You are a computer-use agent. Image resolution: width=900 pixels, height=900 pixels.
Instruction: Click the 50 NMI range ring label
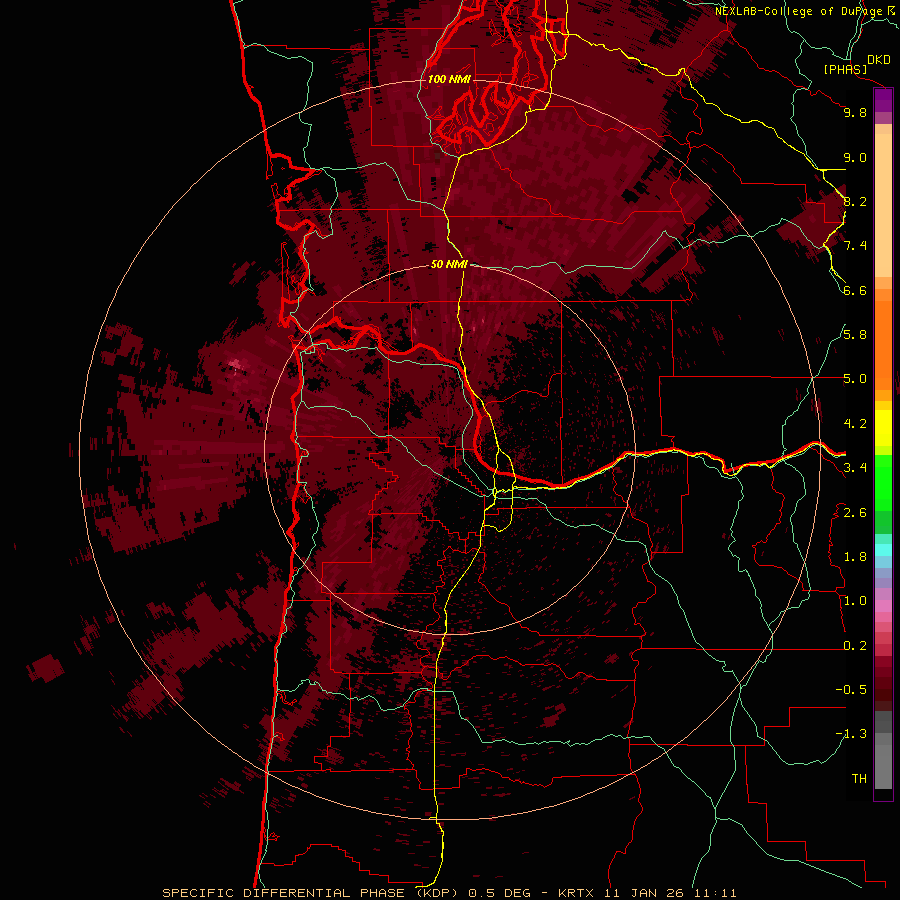[449, 264]
